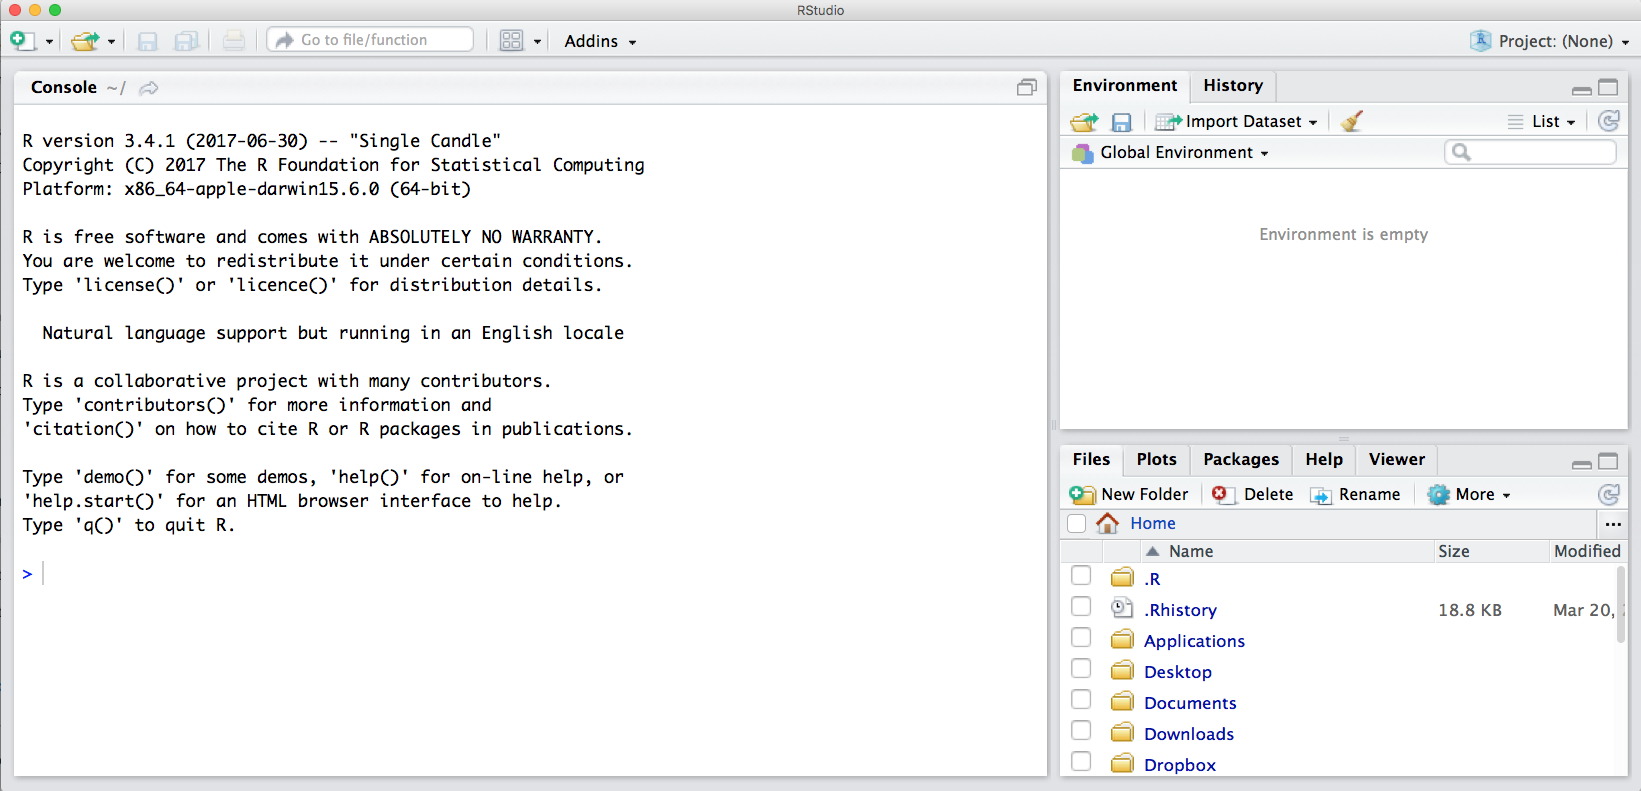Screen dimensions: 1641x791
Task: Click the Rename button in Files pane
Action: [x=1355, y=495]
